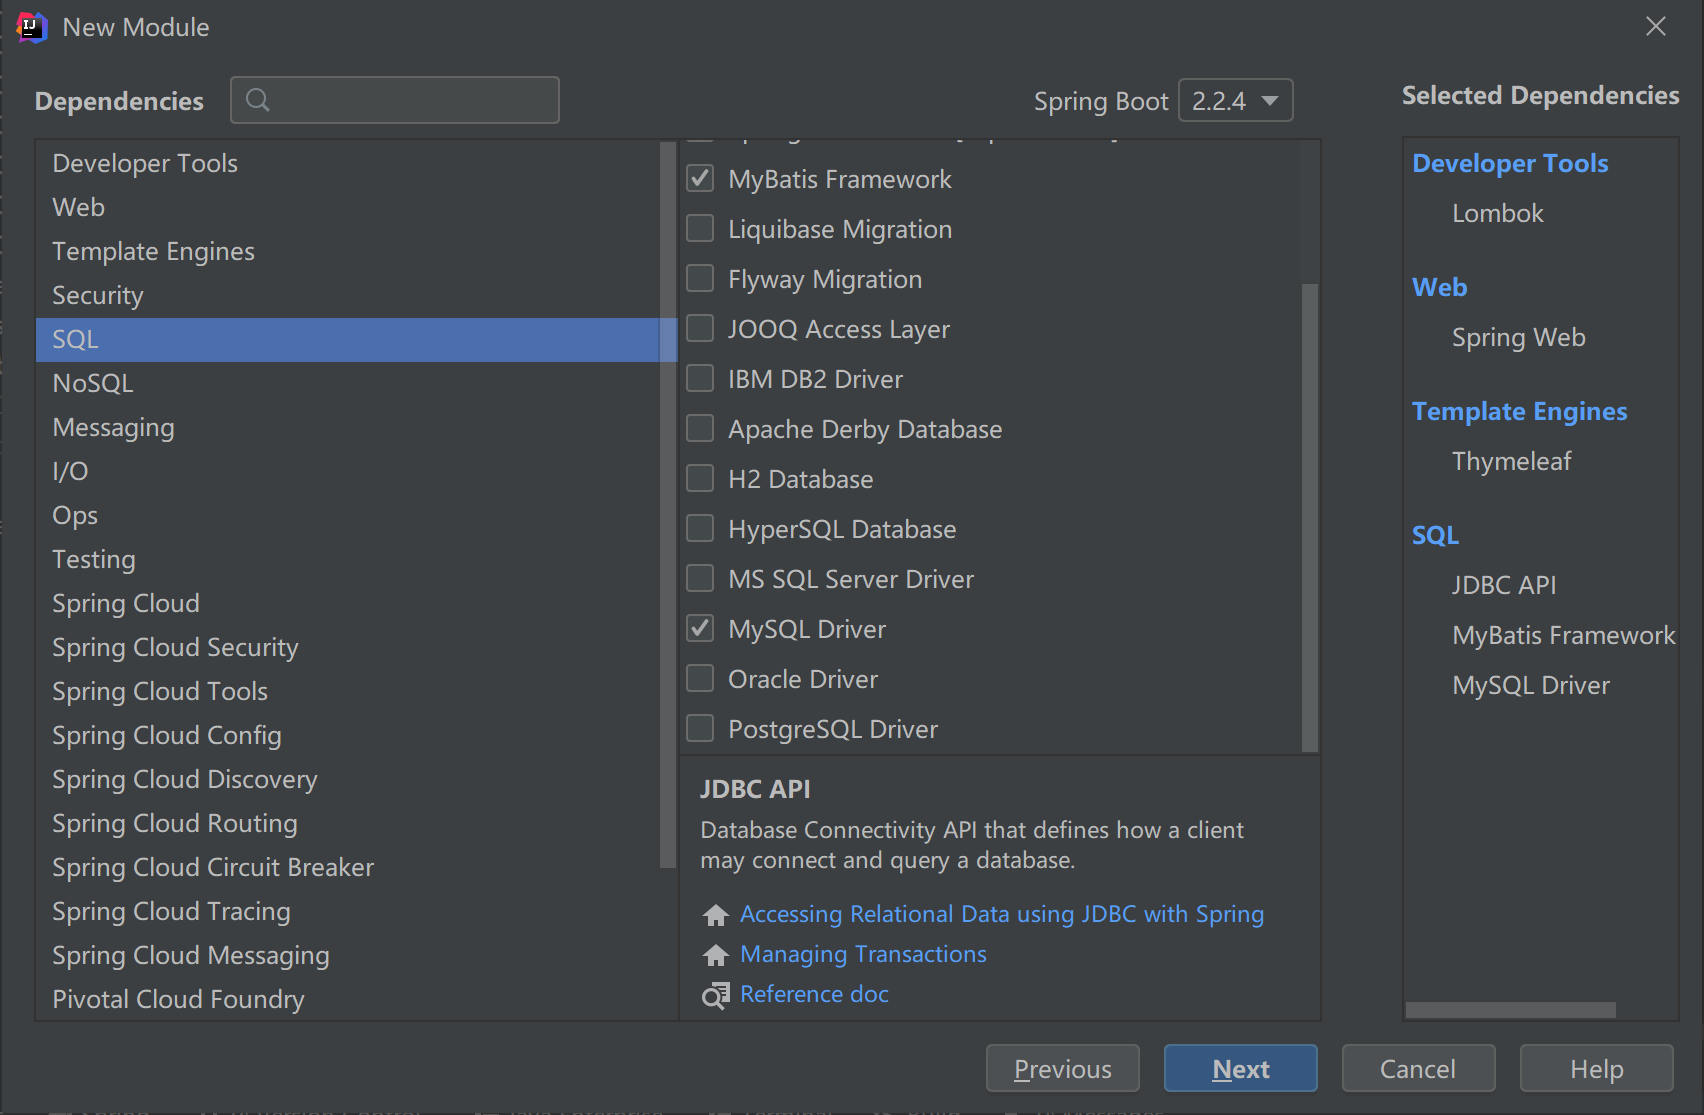Enable the PostgreSQL Driver checkbox

tap(700, 729)
